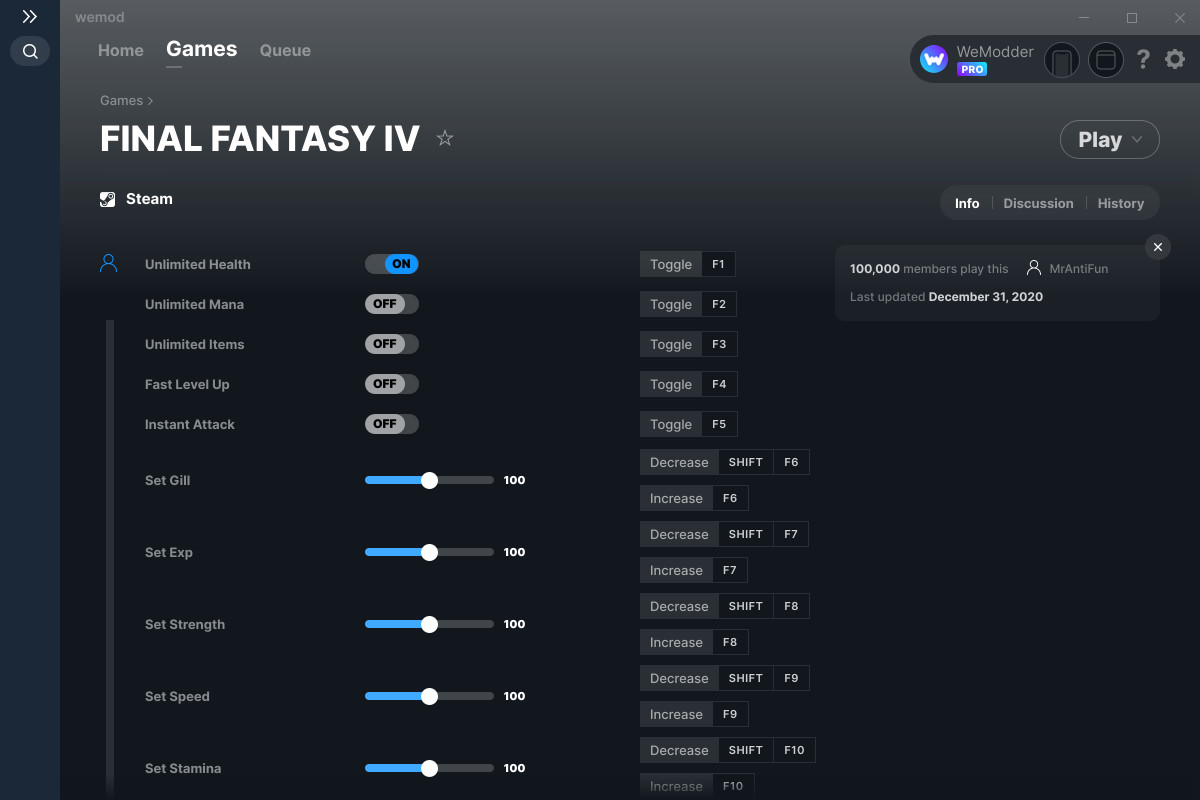The width and height of the screenshot is (1200, 800).
Task: Click the Set Strength value 100
Action: [514, 624]
